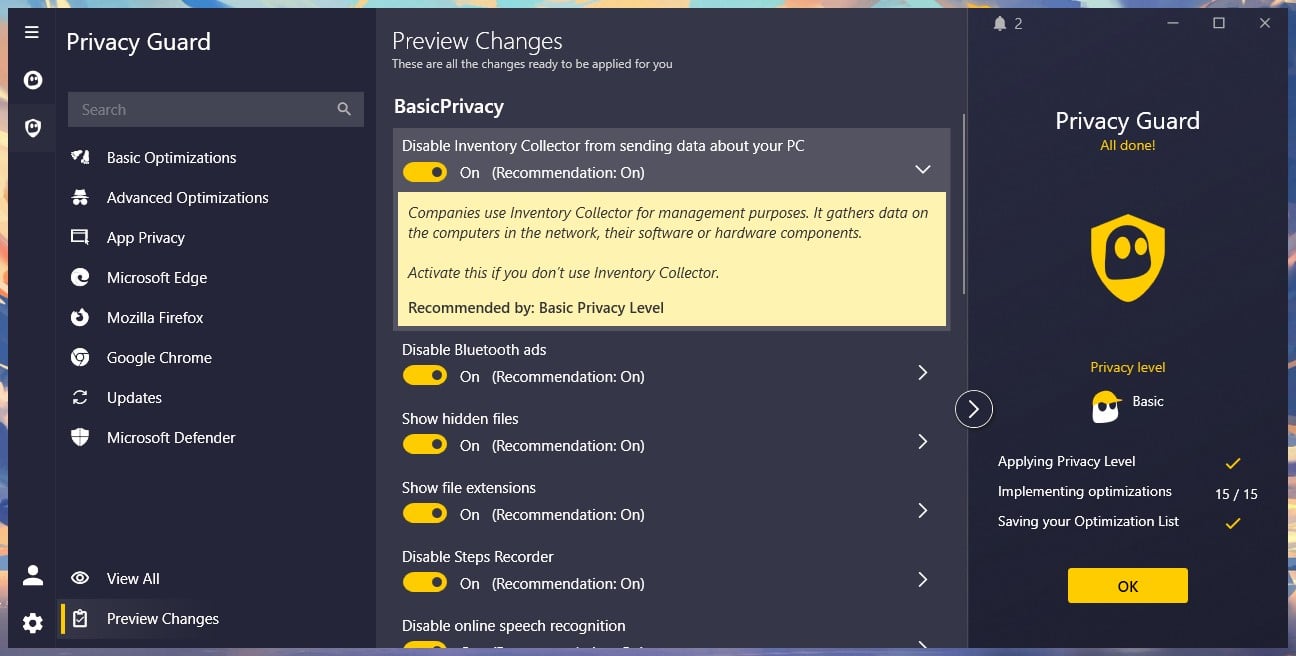Click the CyberGhost ghost icon in sidebar
The height and width of the screenshot is (656, 1296).
click(32, 80)
